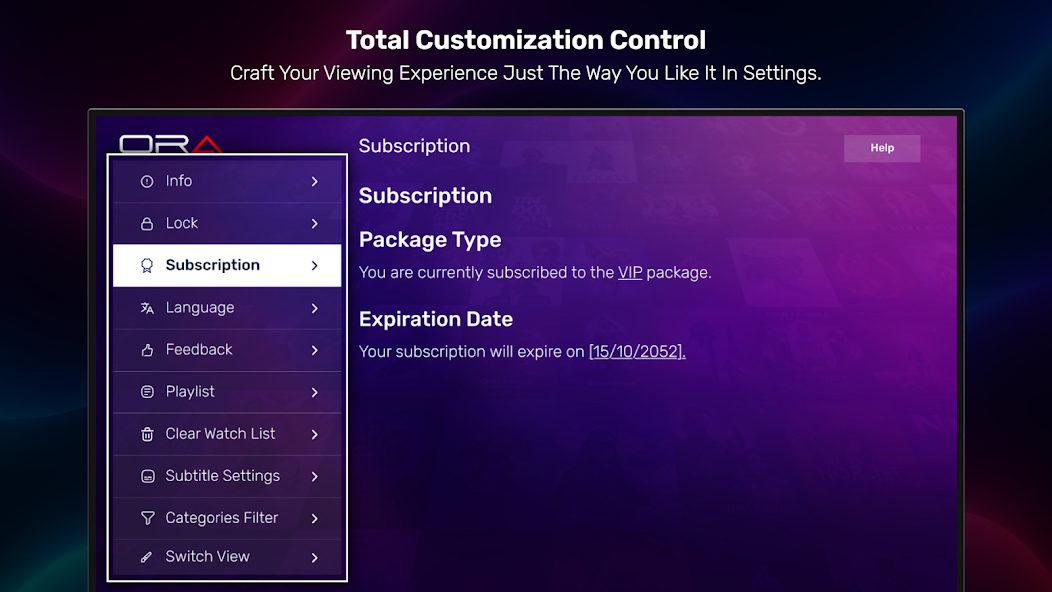
Task: Click the subscription expiration date link
Action: pos(637,351)
